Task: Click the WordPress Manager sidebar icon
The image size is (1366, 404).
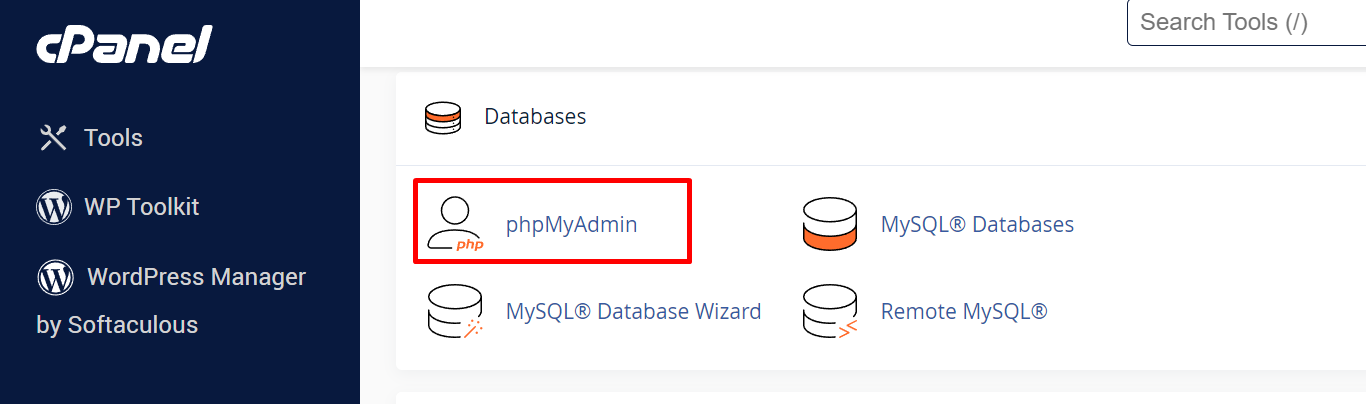Action: click(54, 276)
